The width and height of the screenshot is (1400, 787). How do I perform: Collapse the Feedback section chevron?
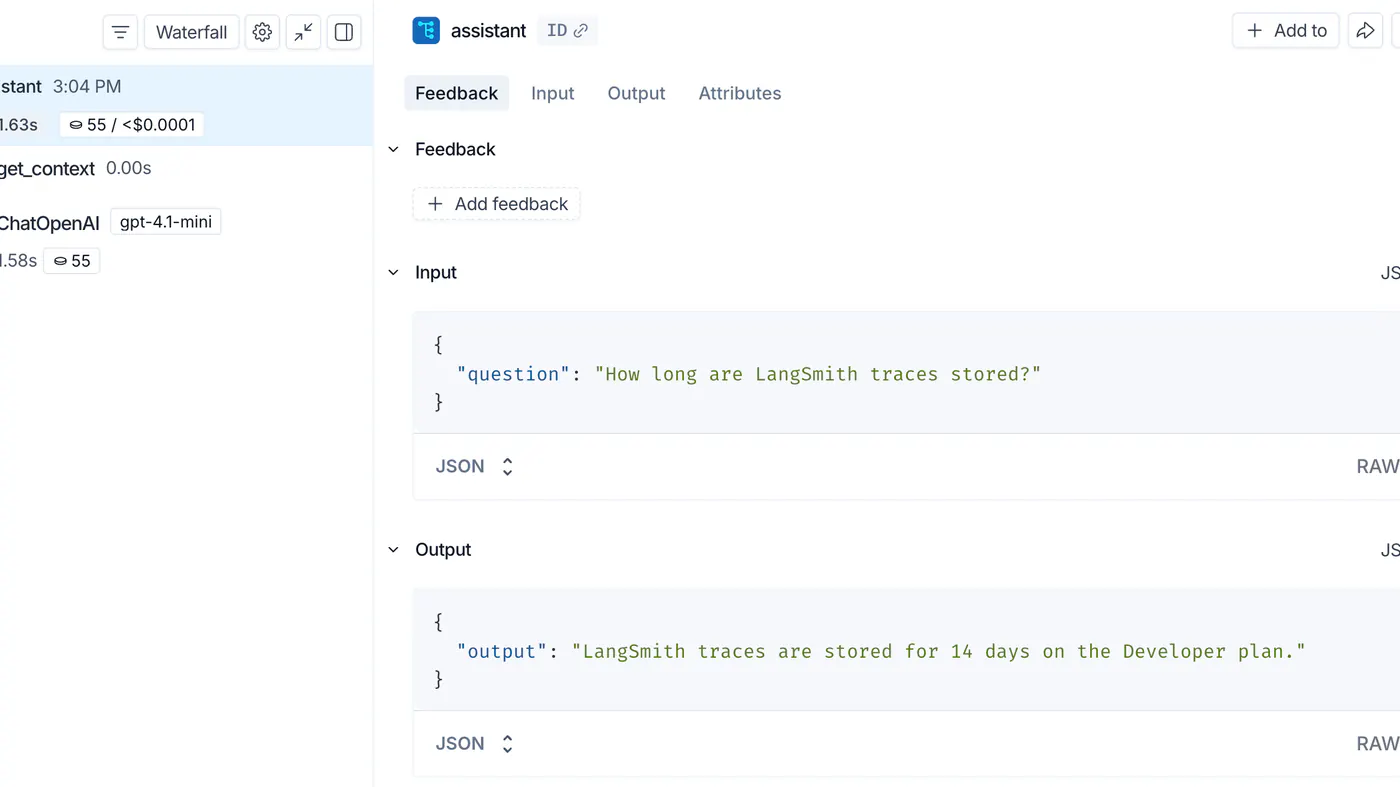pos(394,149)
